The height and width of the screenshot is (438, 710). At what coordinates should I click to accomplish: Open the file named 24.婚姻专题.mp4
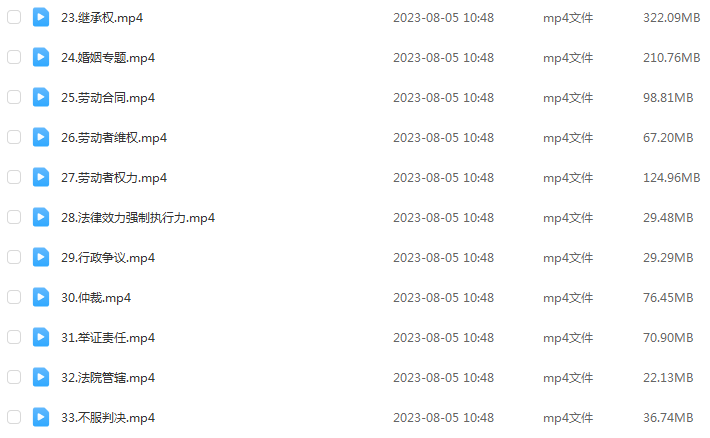108,58
